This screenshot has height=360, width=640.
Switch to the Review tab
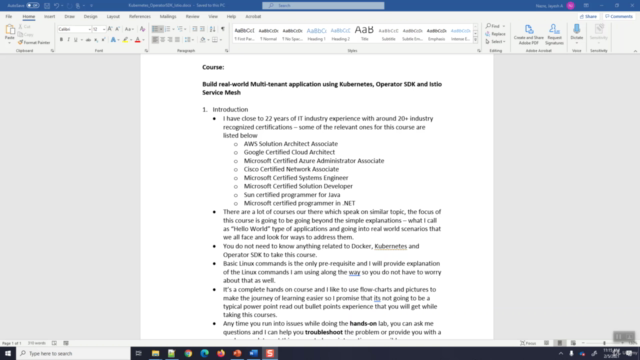pos(192,16)
